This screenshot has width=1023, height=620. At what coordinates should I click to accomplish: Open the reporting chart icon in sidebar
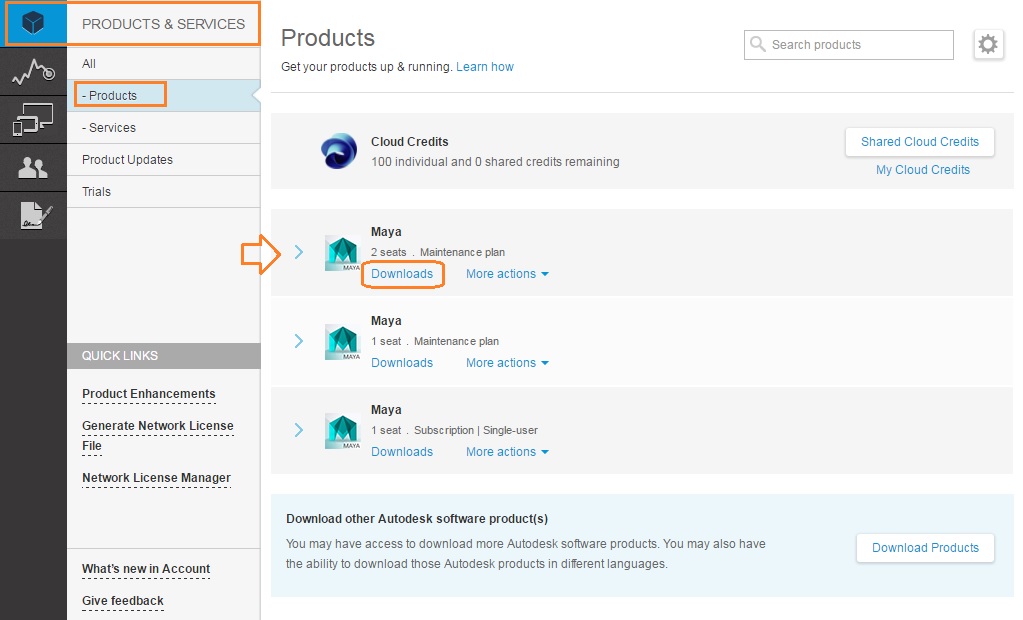click(33, 72)
